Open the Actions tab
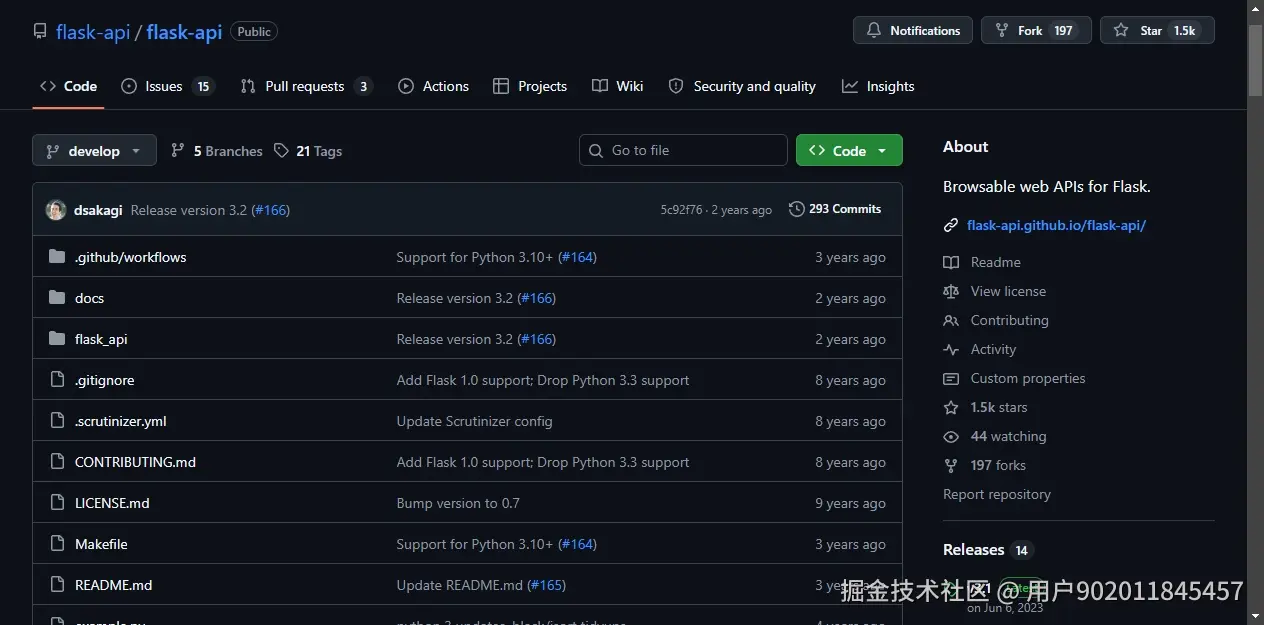1264x625 pixels. [x=433, y=86]
